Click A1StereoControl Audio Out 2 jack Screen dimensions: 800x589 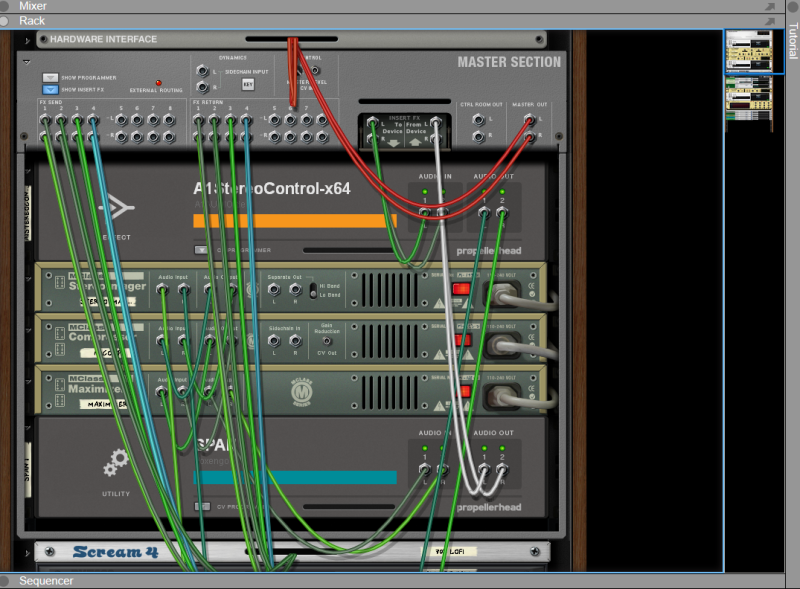coord(502,212)
